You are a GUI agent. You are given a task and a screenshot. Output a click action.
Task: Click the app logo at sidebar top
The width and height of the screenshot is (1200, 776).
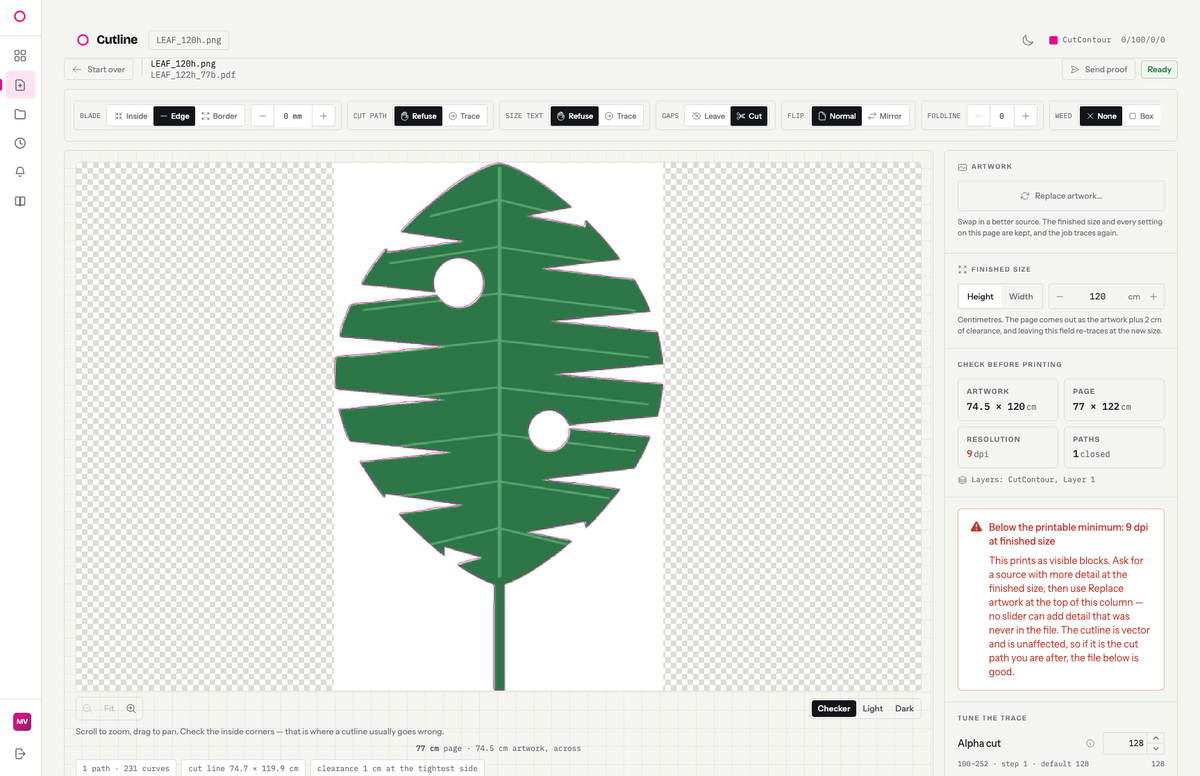click(x=20, y=16)
